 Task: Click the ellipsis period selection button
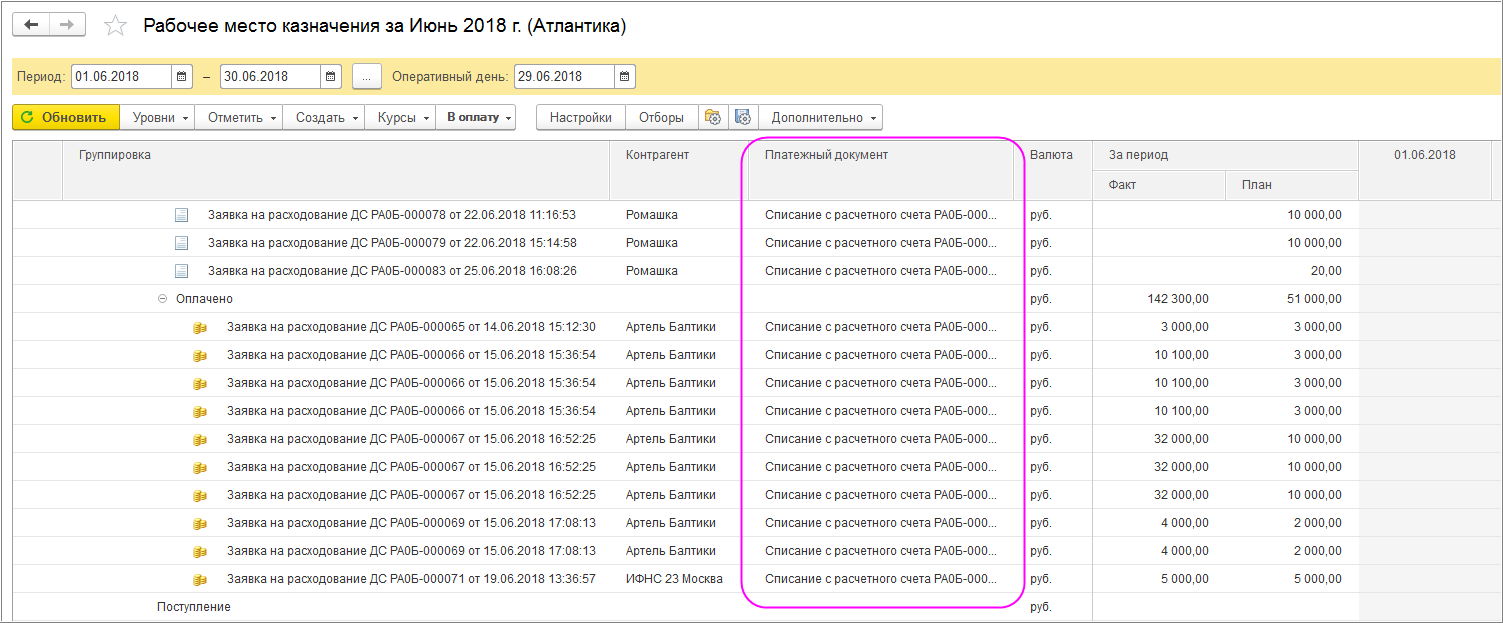pos(367,77)
